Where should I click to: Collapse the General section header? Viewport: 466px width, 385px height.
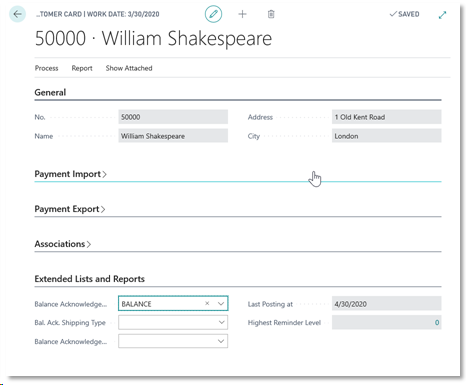click(50, 92)
